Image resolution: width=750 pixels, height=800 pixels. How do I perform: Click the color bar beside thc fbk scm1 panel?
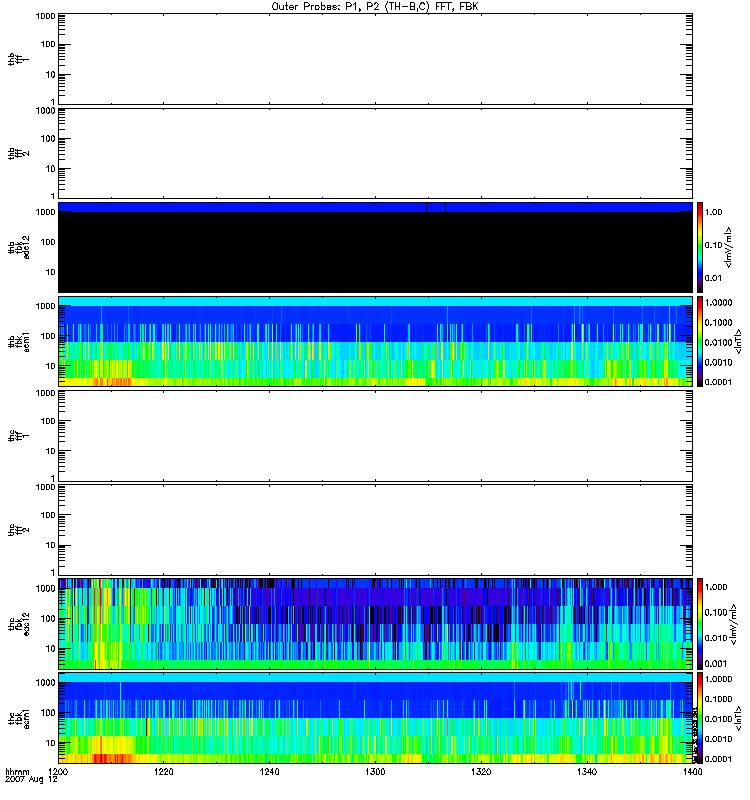pyautogui.click(x=700, y=718)
